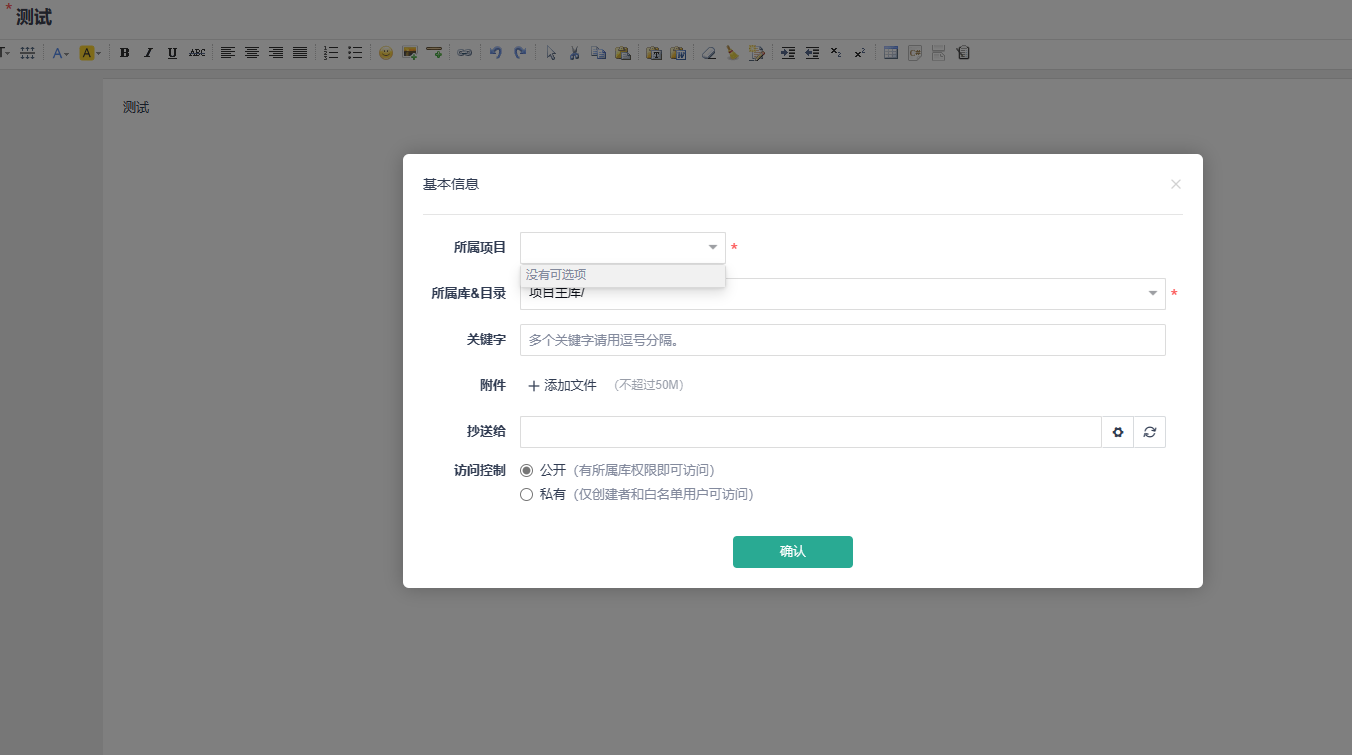Click the gear icon beside 抄送给 field
The height and width of the screenshot is (755, 1352).
pos(1118,432)
